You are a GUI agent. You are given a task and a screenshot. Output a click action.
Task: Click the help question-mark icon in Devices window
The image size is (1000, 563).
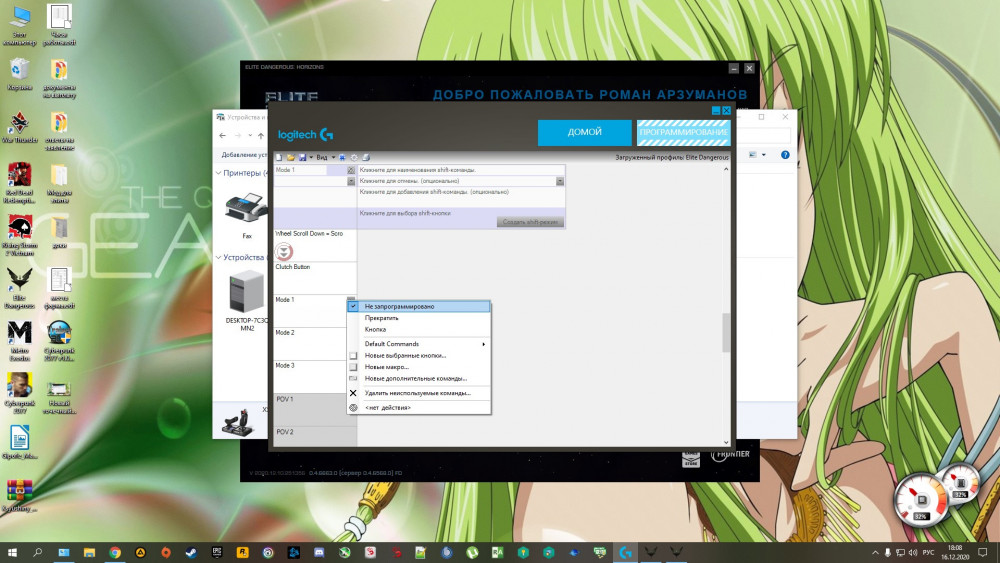point(785,155)
